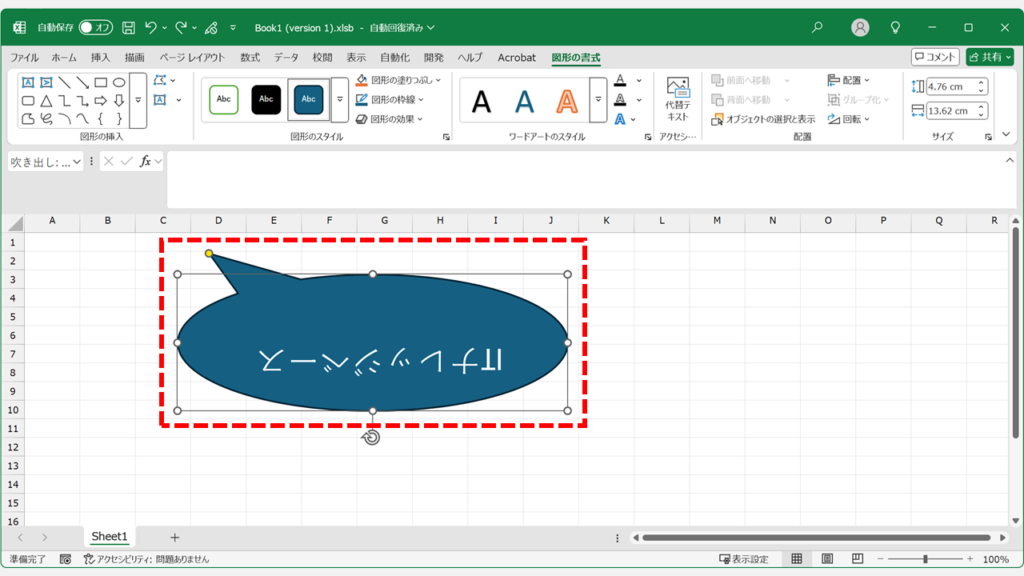Click the orange outlined WordArt A style

tap(567, 100)
